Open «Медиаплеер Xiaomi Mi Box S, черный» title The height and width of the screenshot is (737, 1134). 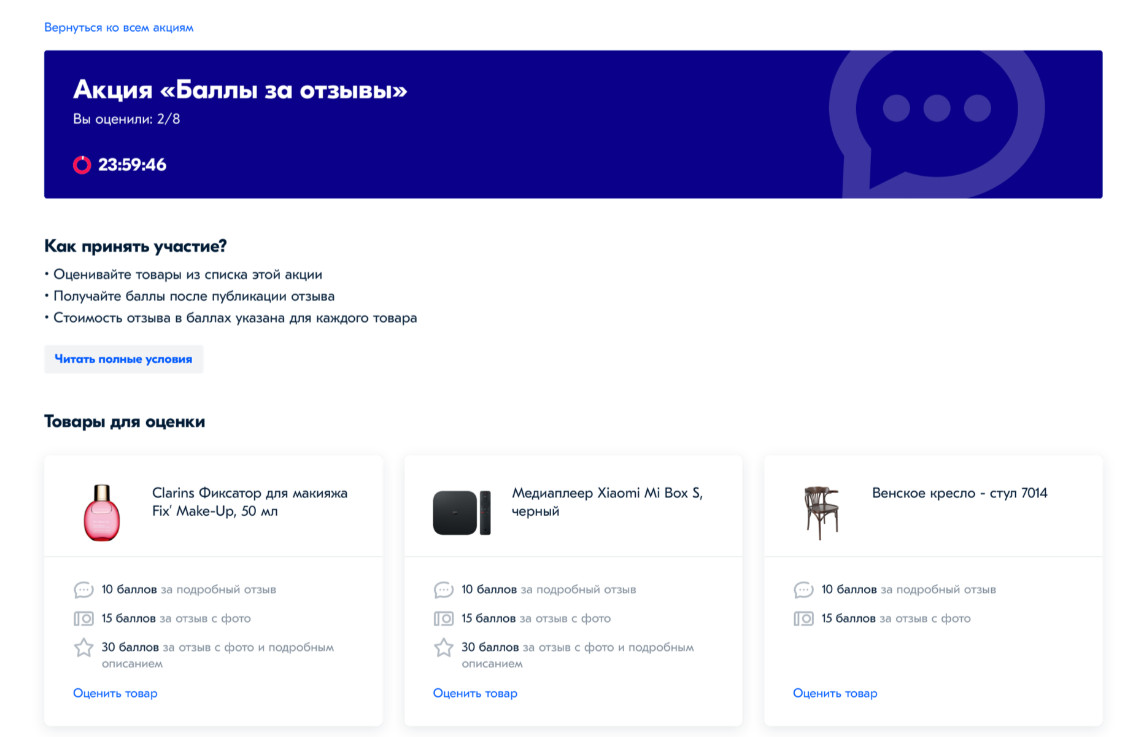[x=607, y=502]
